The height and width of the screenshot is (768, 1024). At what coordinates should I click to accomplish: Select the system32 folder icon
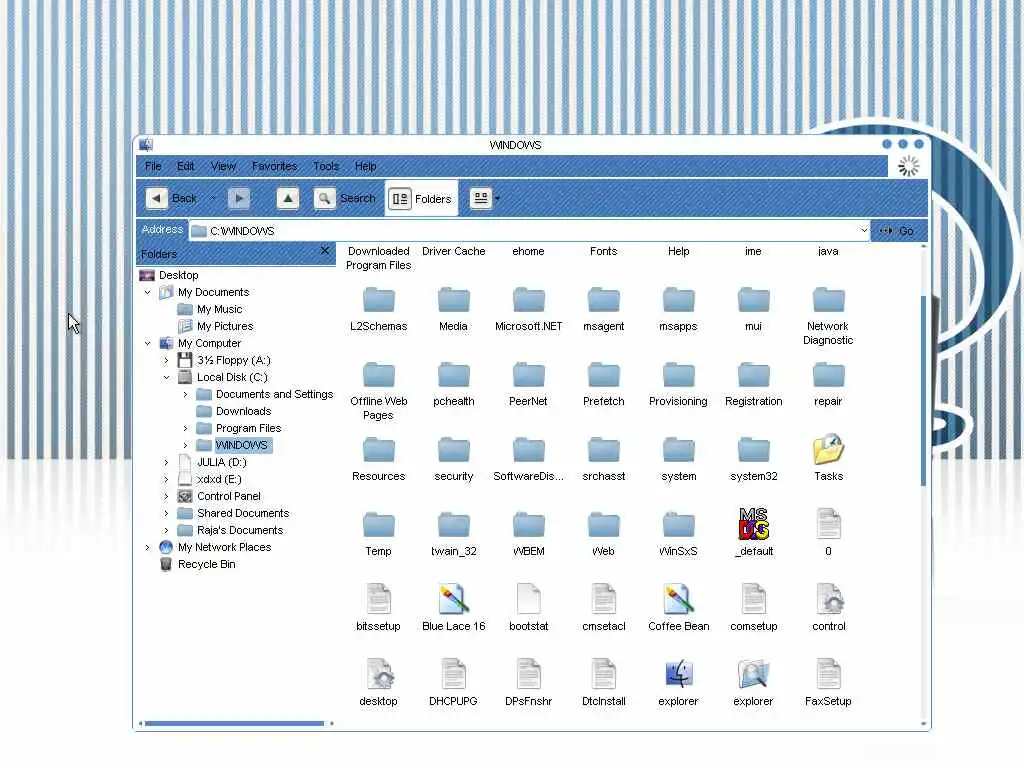point(754,450)
